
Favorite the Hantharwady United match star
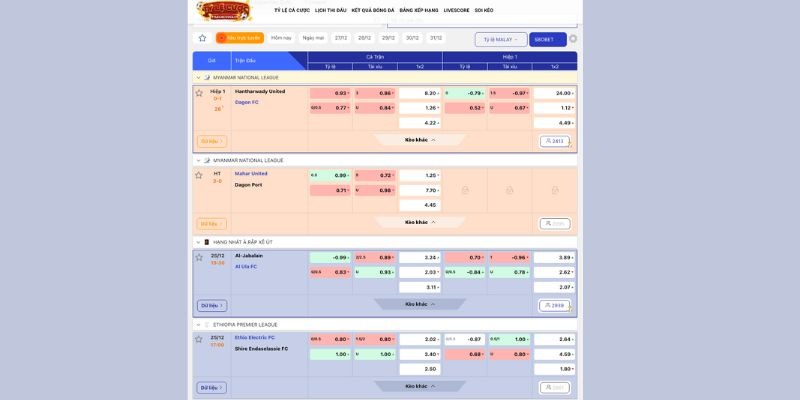click(x=199, y=92)
